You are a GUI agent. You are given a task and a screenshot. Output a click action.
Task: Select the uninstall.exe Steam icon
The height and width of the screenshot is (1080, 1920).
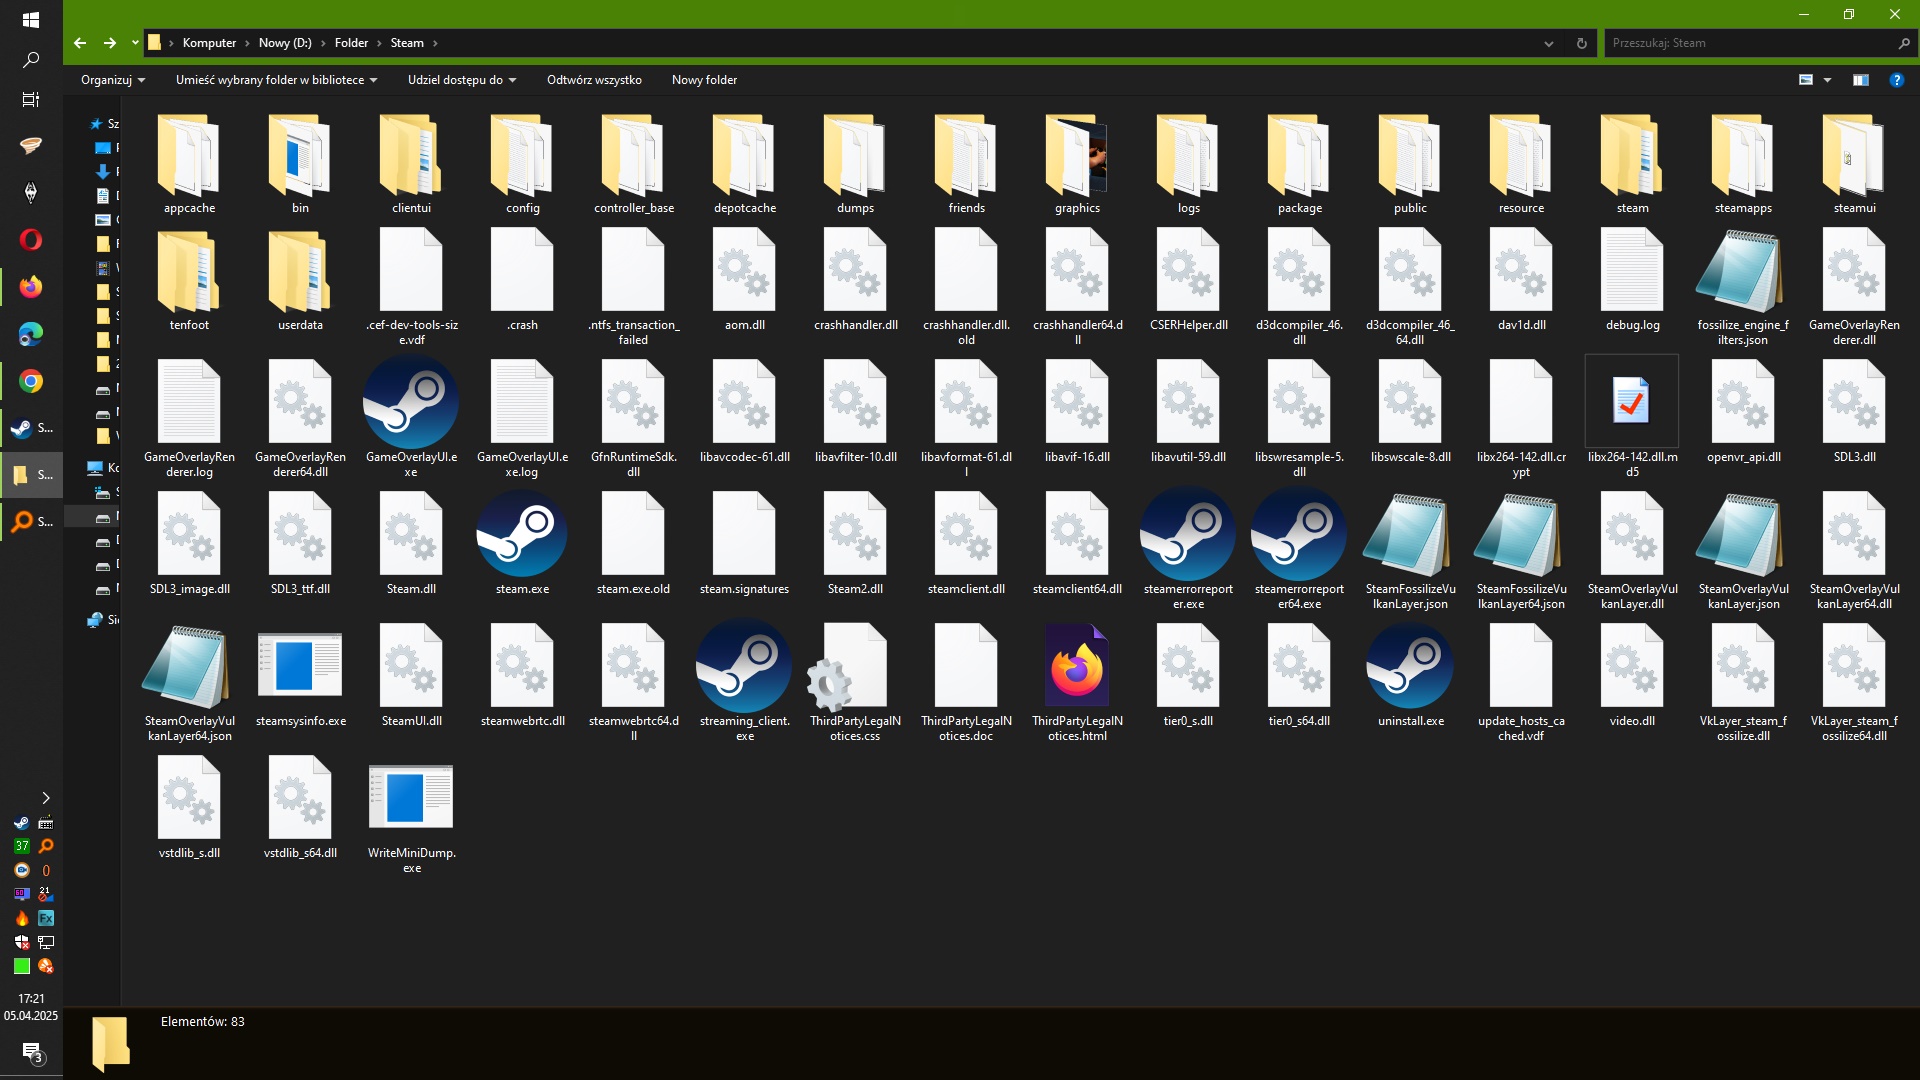tap(1410, 667)
